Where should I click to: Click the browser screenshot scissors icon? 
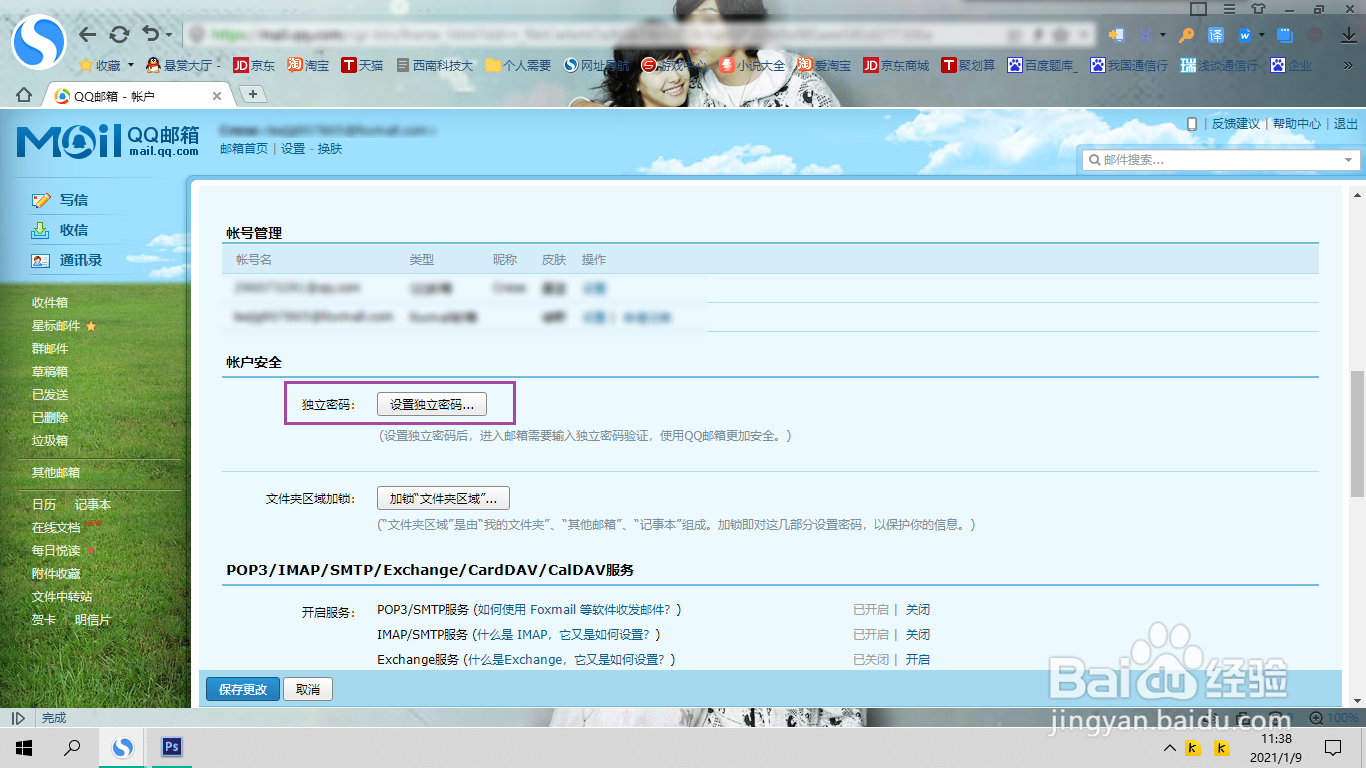(x=1146, y=35)
